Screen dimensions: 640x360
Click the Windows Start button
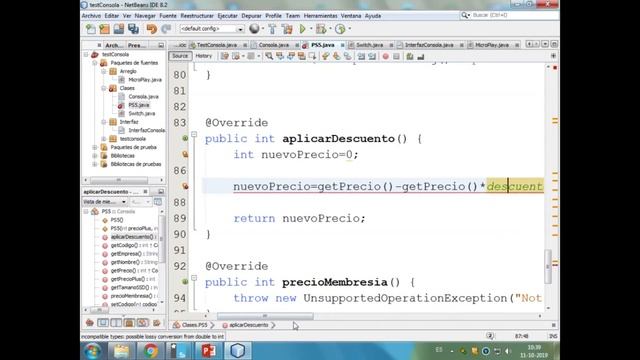point(93,351)
